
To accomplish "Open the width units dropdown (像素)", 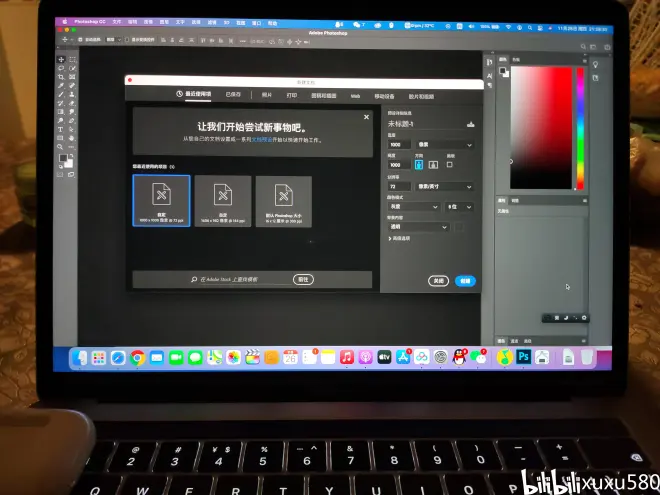I will coord(445,145).
